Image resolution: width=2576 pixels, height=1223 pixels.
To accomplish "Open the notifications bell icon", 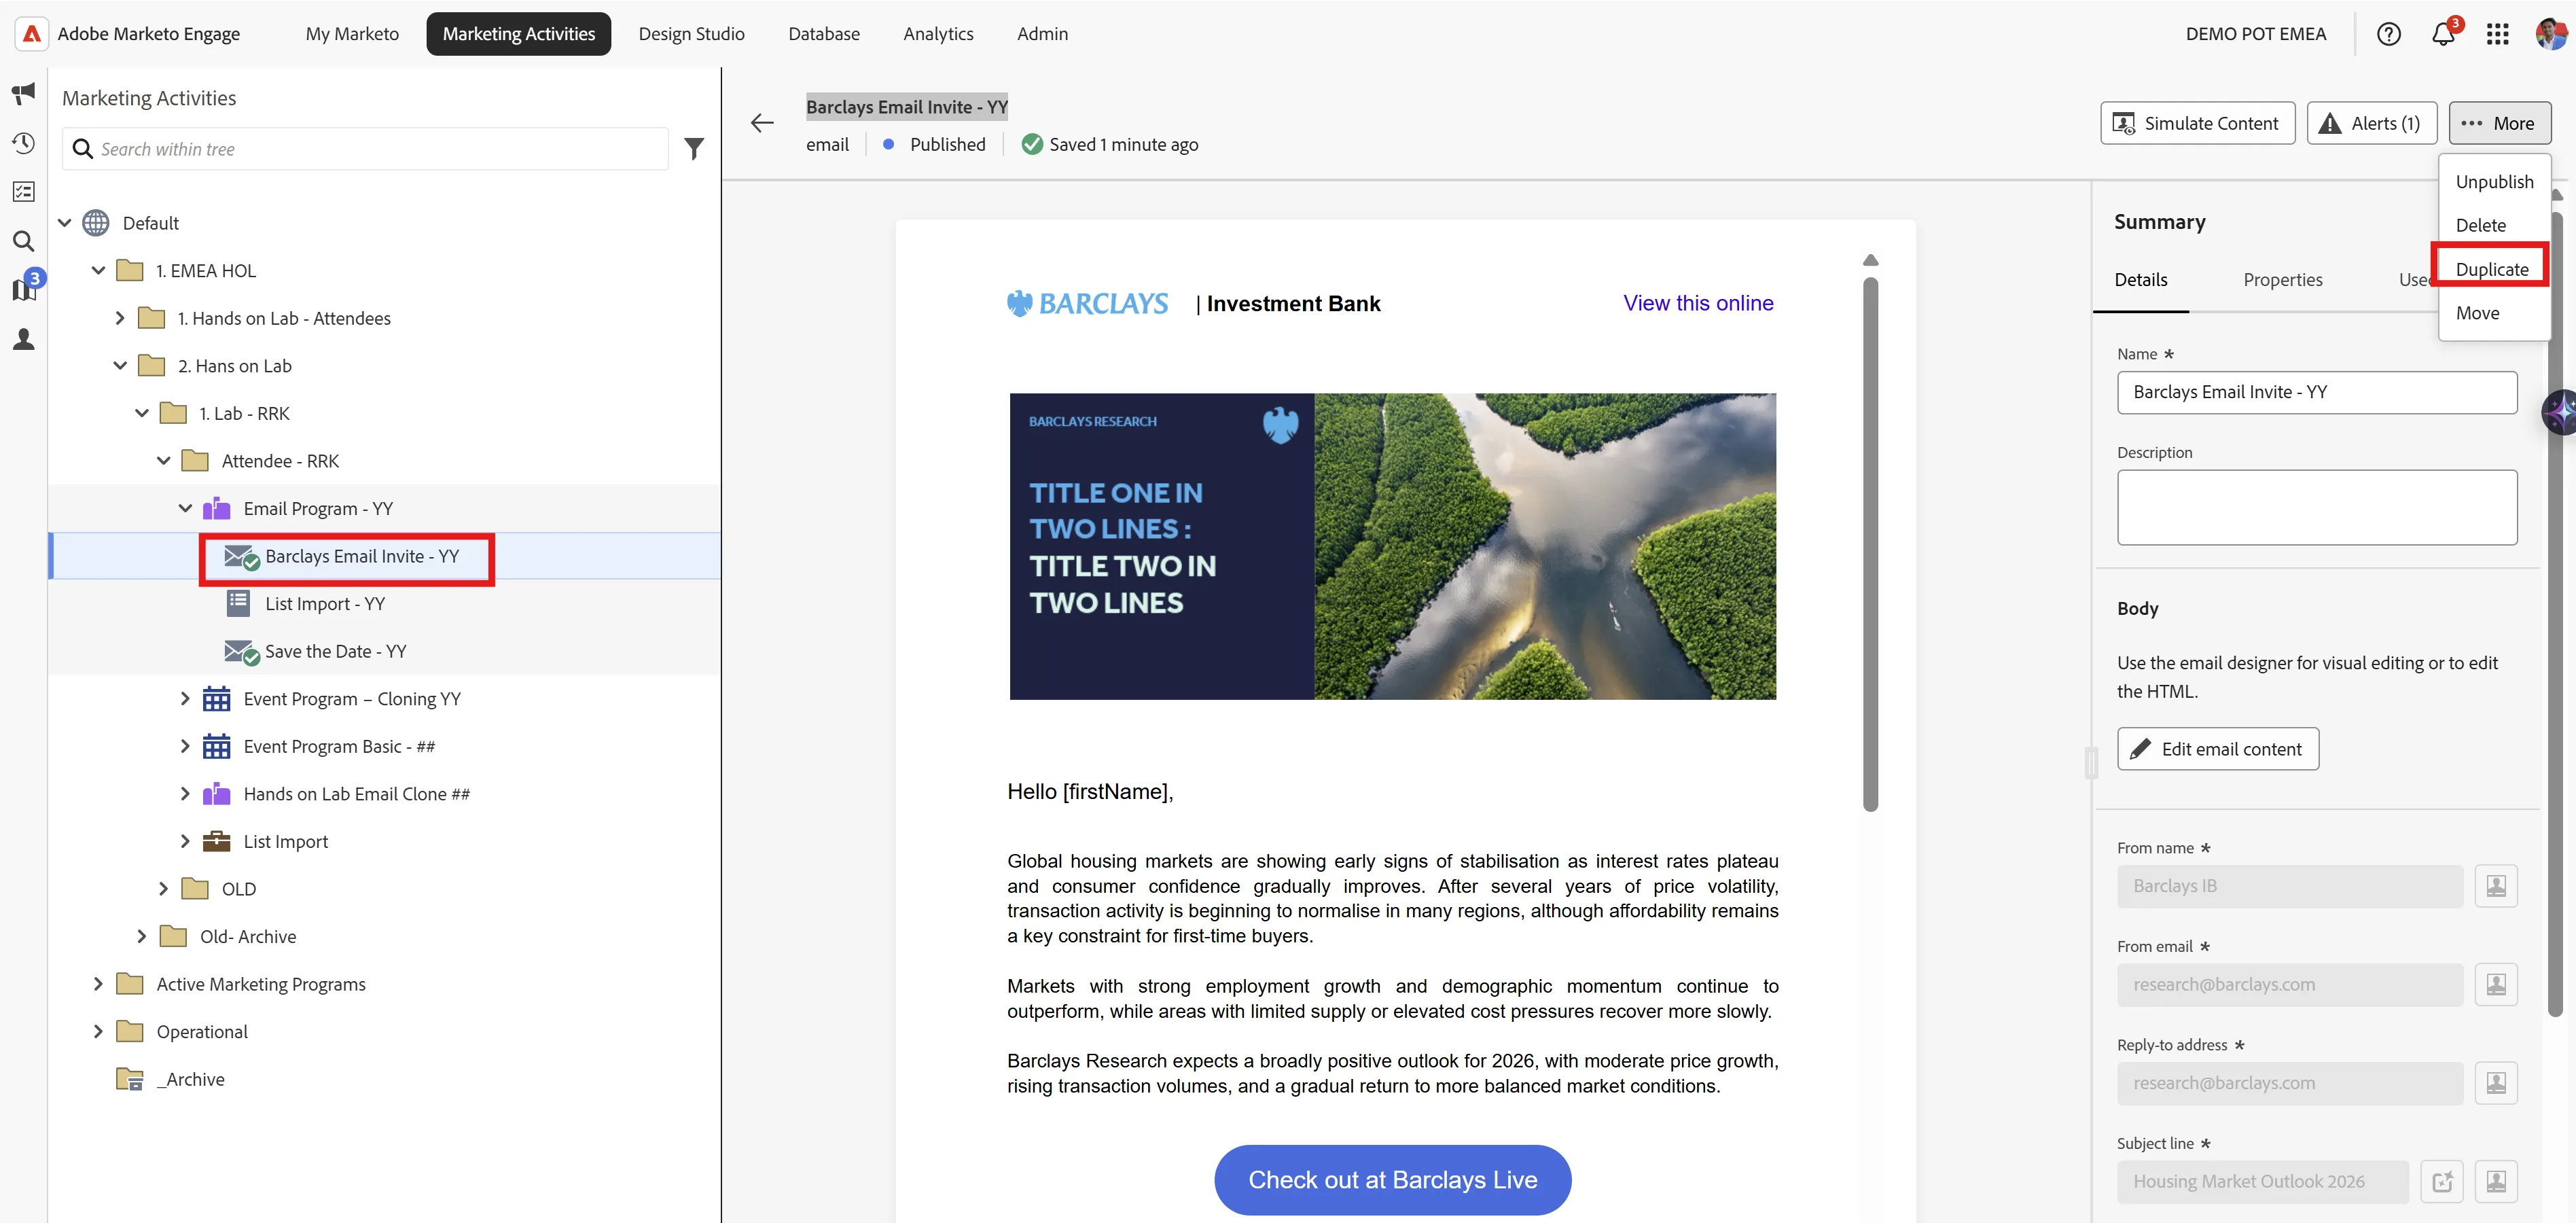I will pyautogui.click(x=2443, y=34).
